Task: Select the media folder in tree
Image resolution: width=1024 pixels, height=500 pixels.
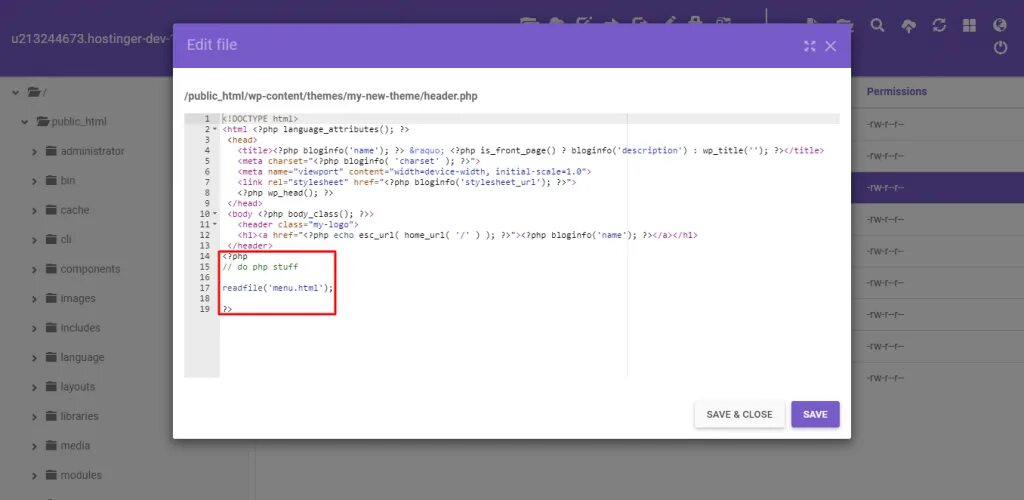Action: (x=75, y=446)
